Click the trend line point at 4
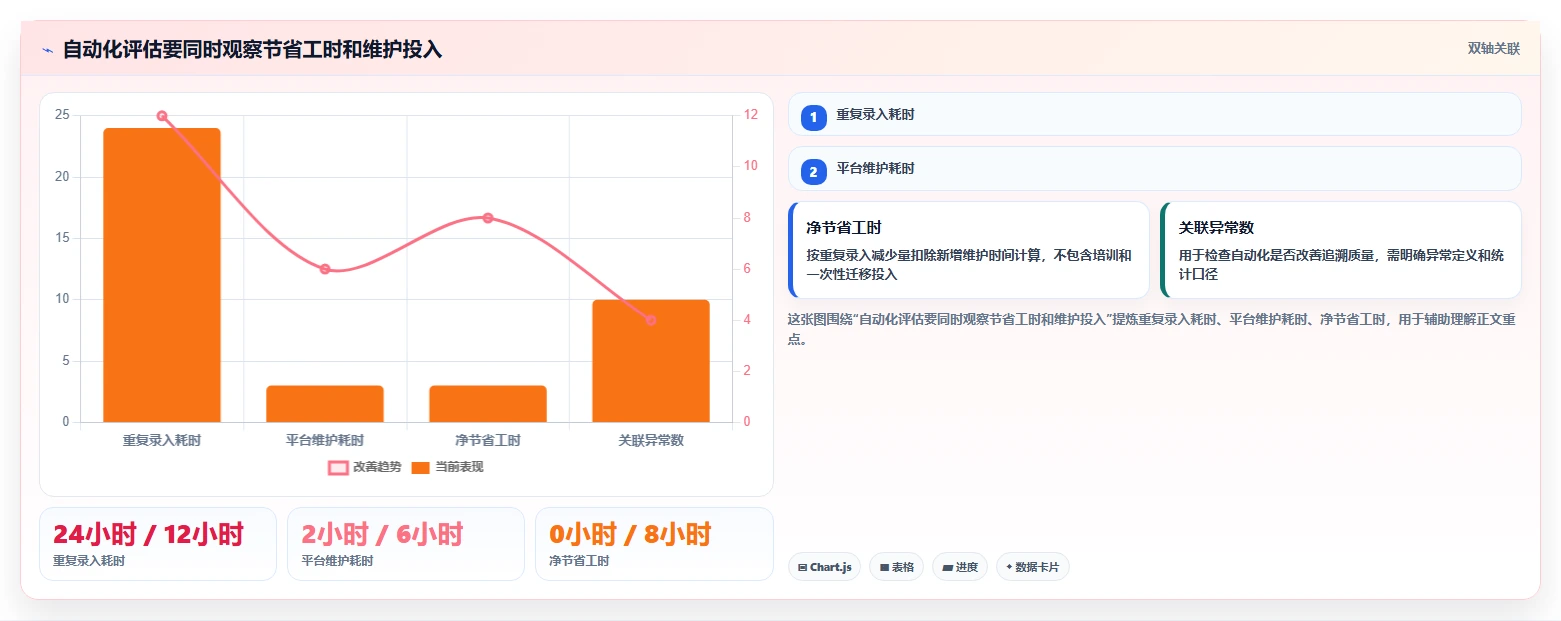The width and height of the screenshot is (1561, 621). pos(651,320)
